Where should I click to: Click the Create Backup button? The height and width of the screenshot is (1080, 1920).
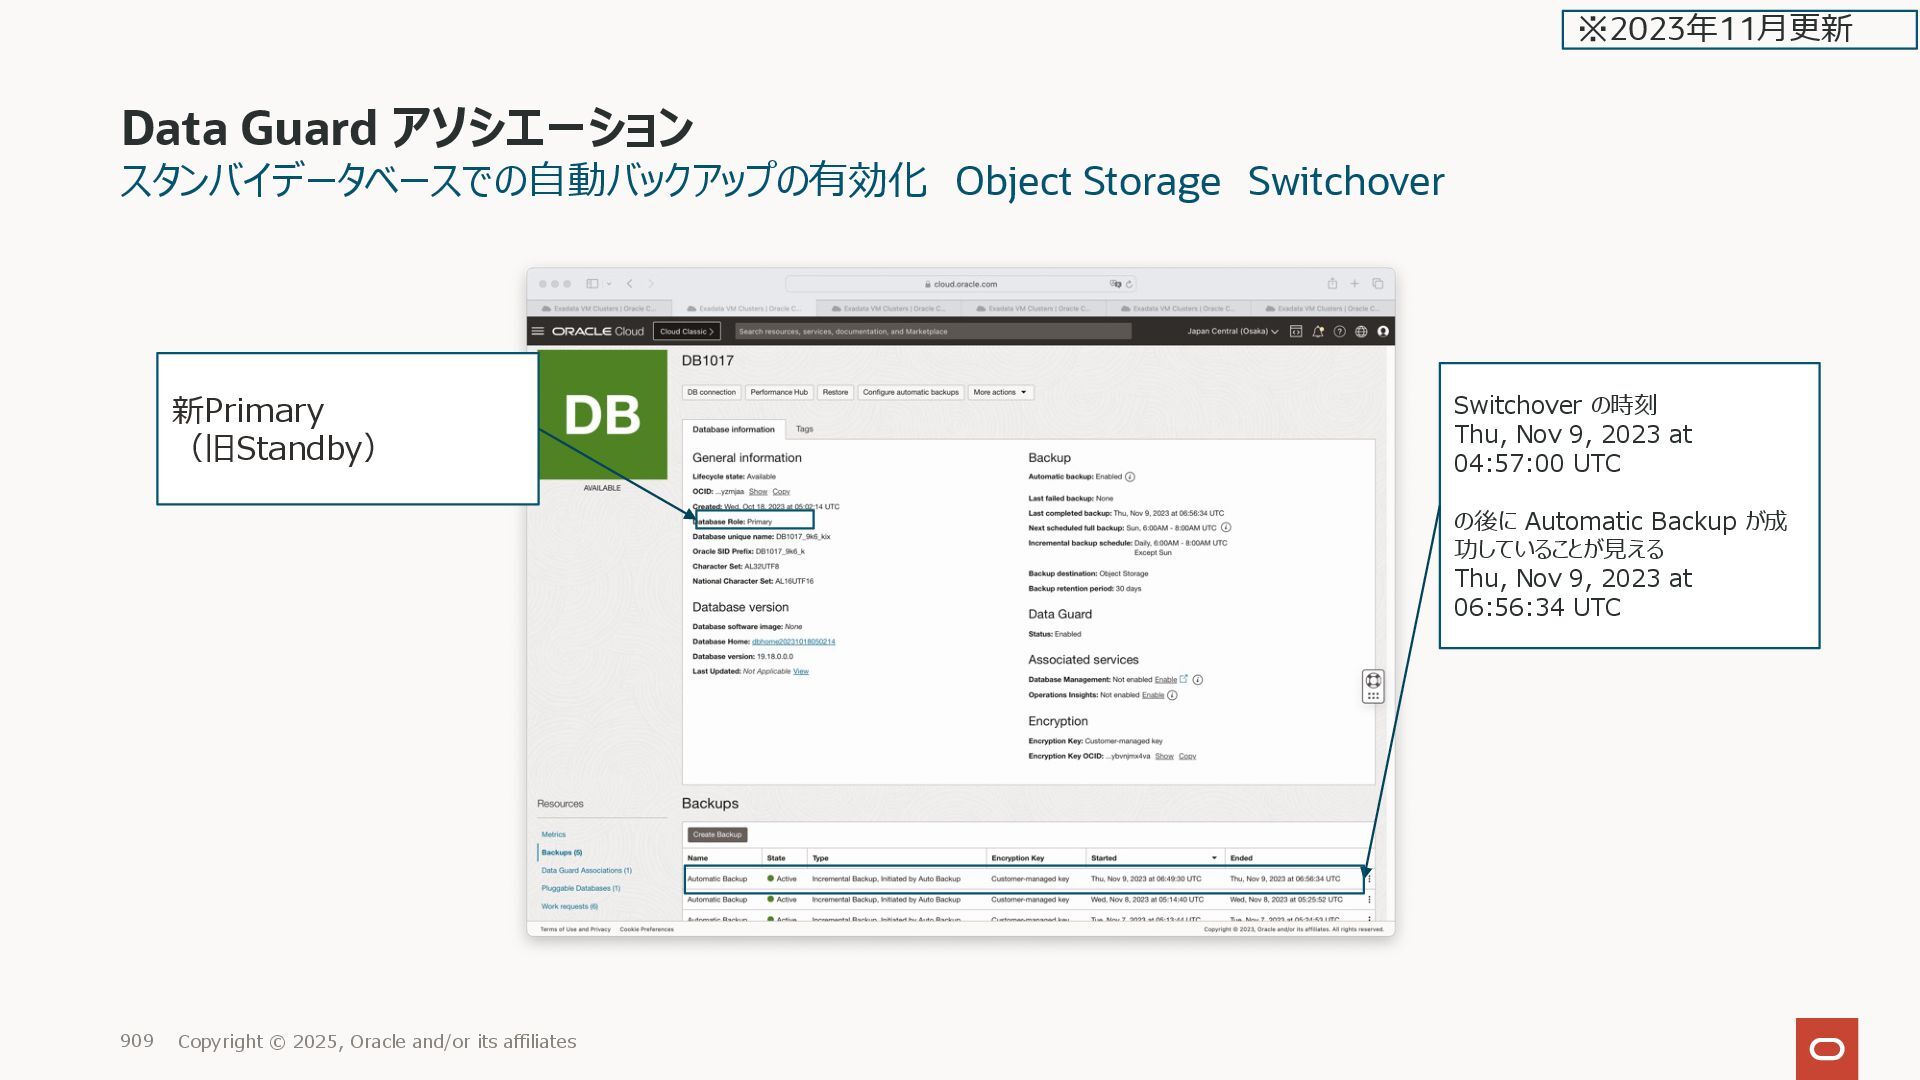[x=717, y=834]
